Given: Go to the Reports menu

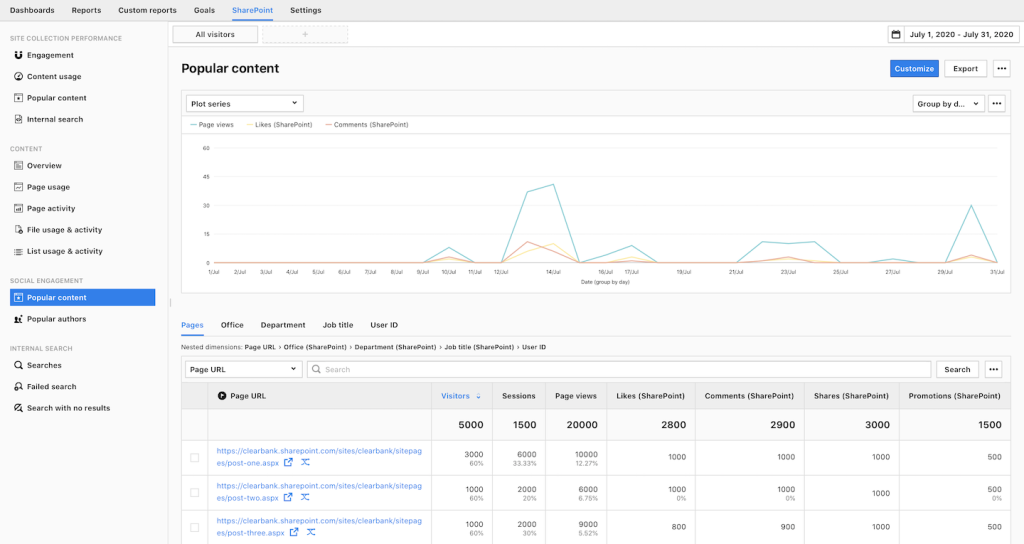Looking at the screenshot, I should coord(86,10).
